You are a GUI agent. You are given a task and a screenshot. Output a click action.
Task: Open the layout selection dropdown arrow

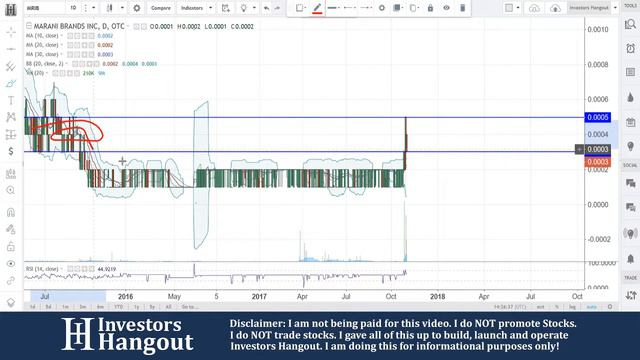click(x=518, y=8)
